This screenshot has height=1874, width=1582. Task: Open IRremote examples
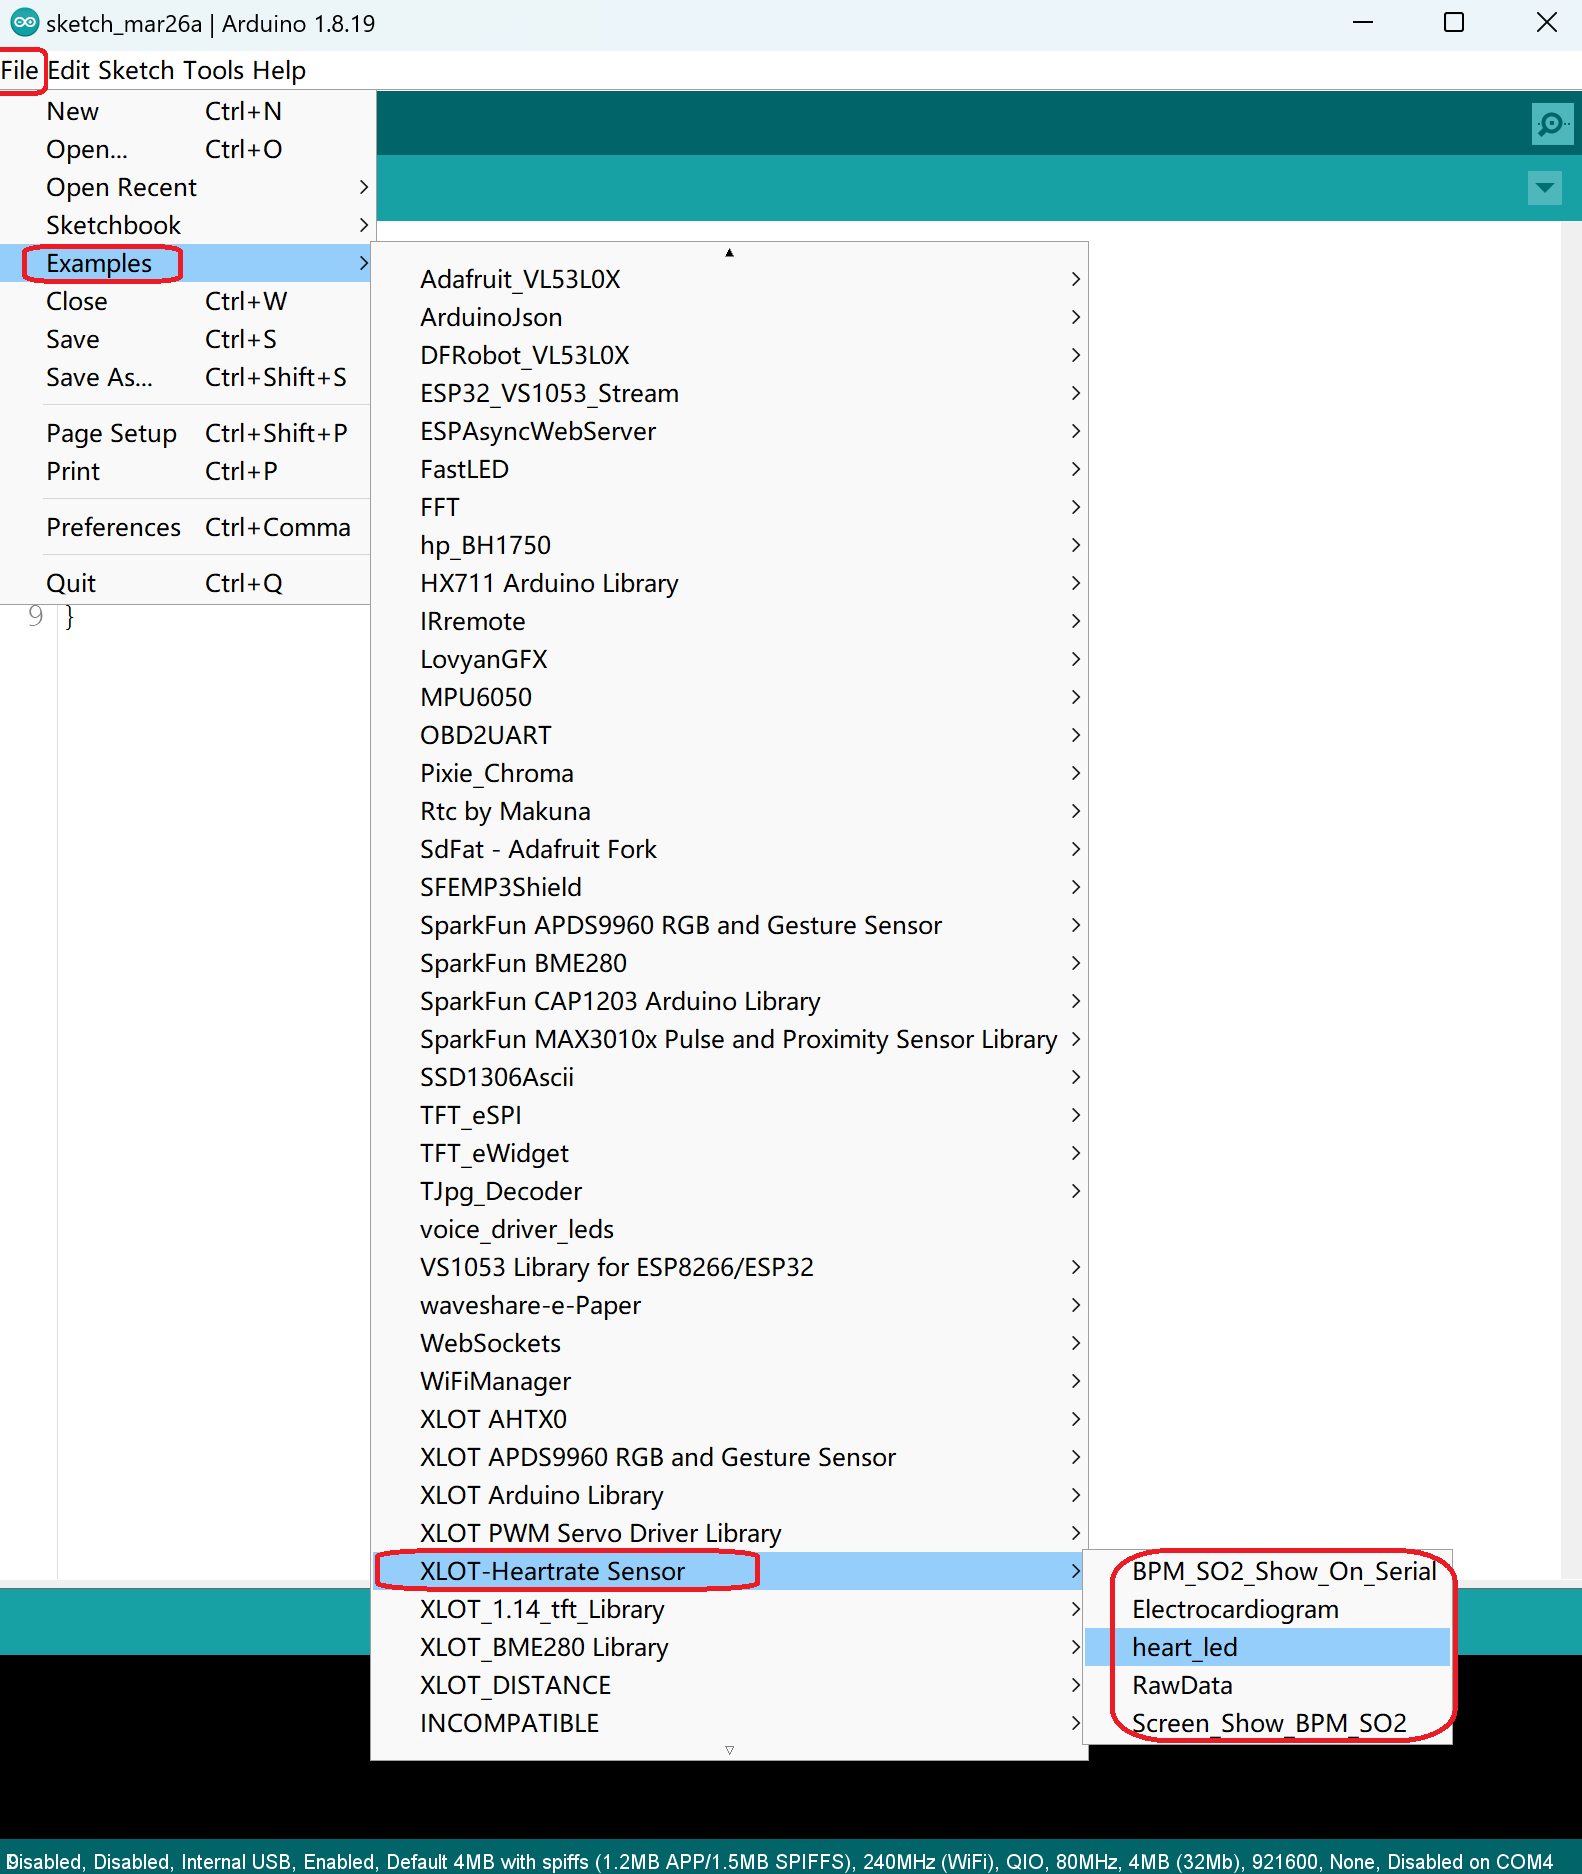(729, 621)
